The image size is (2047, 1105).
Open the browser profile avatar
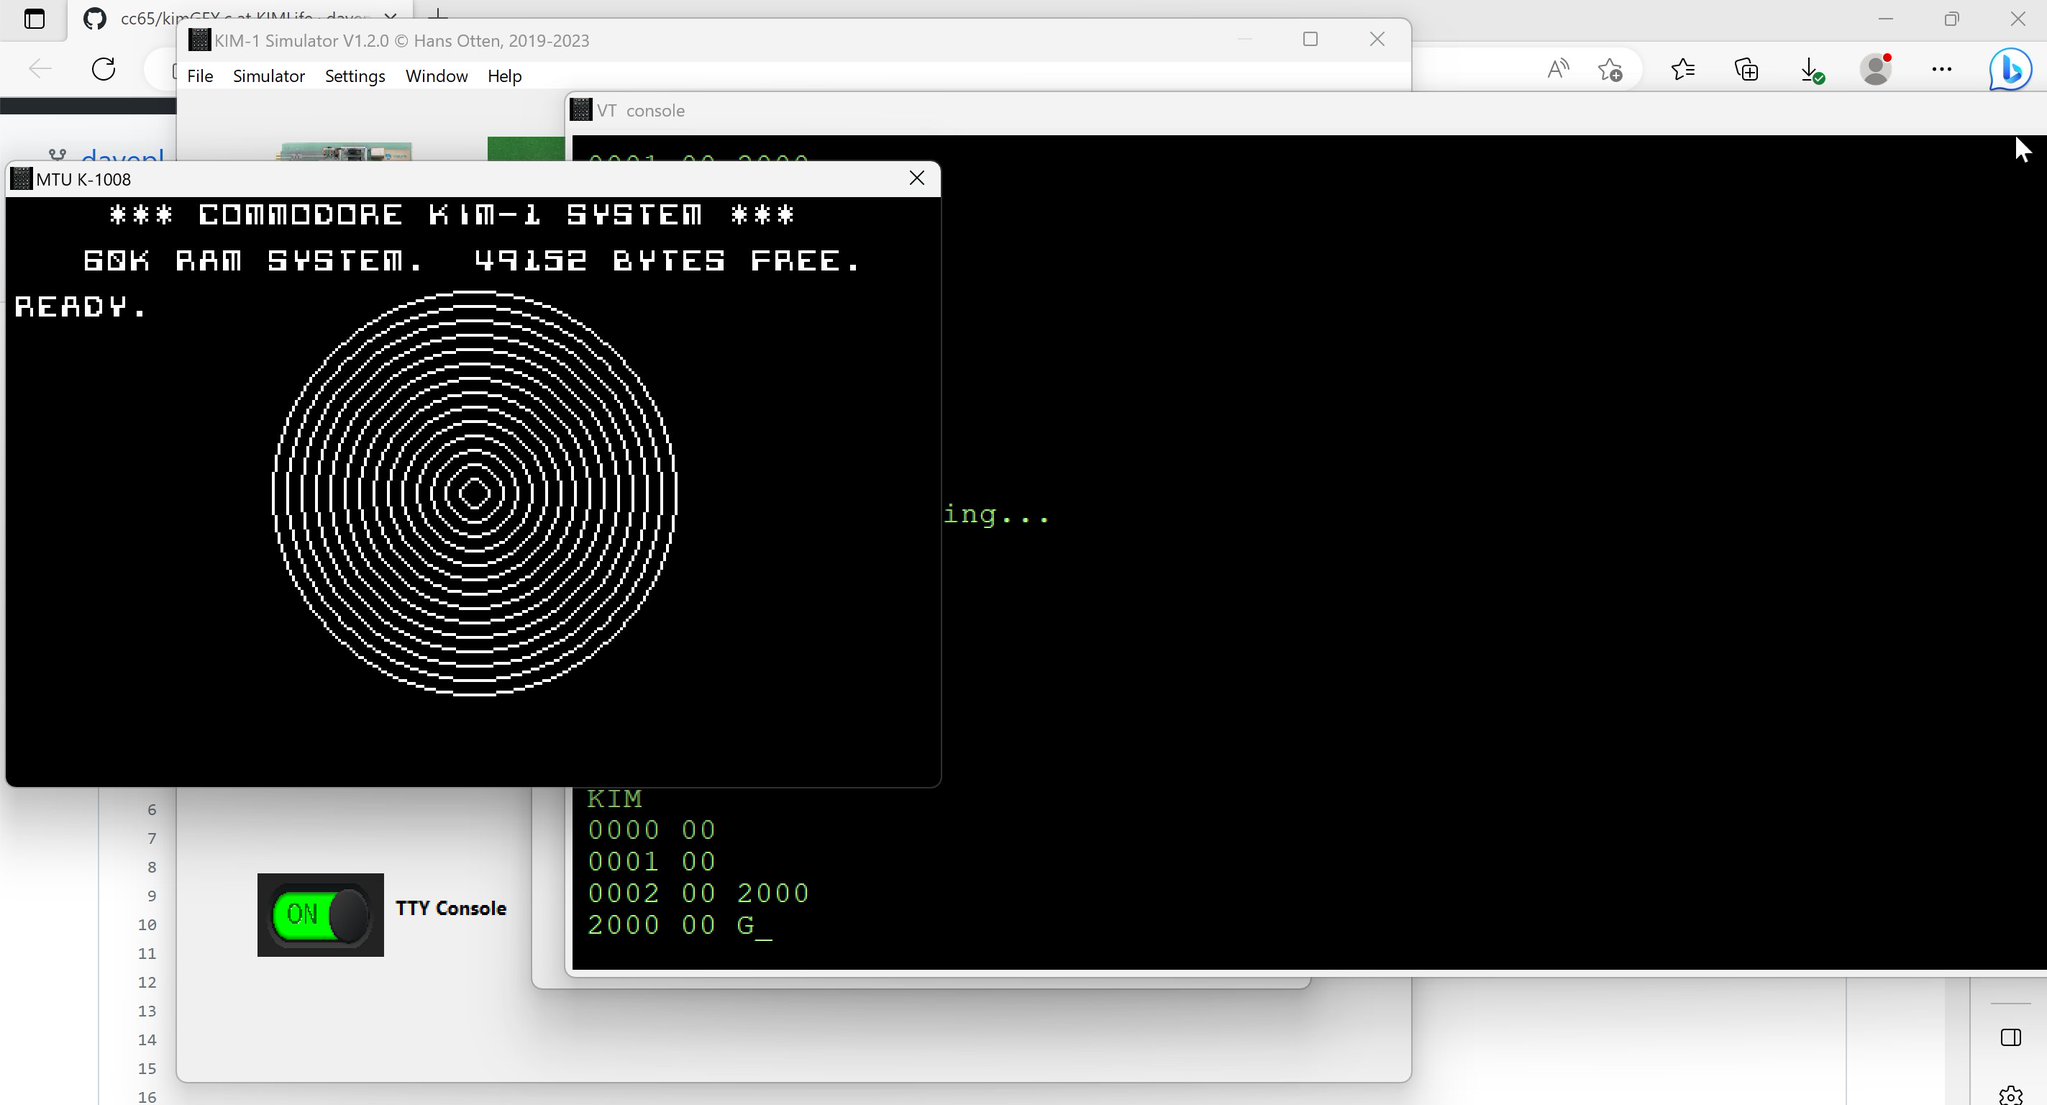click(x=1876, y=69)
